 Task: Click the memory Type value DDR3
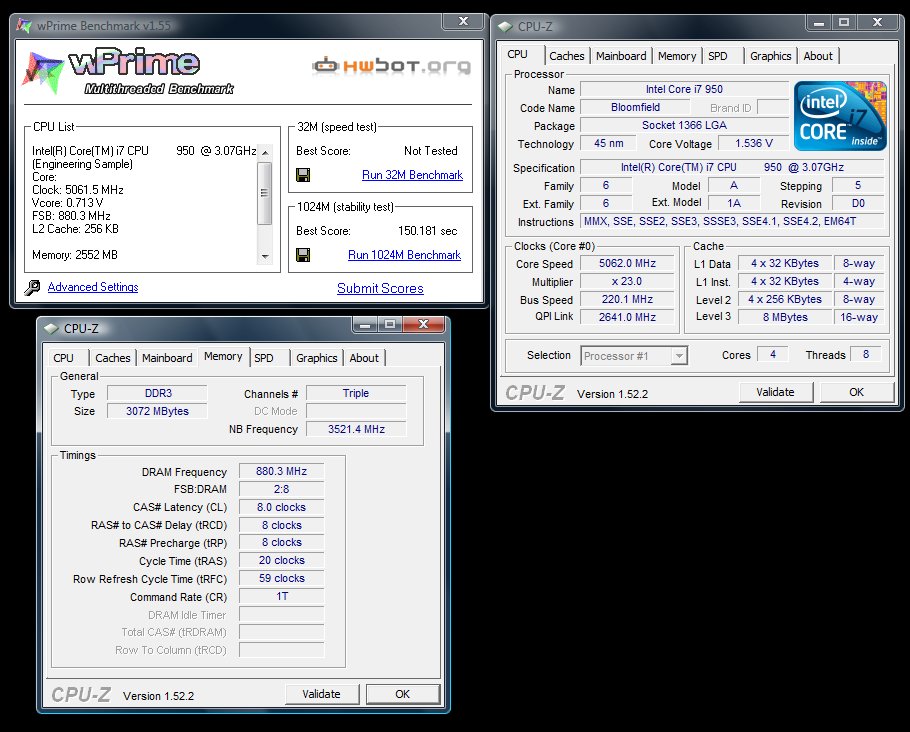158,393
